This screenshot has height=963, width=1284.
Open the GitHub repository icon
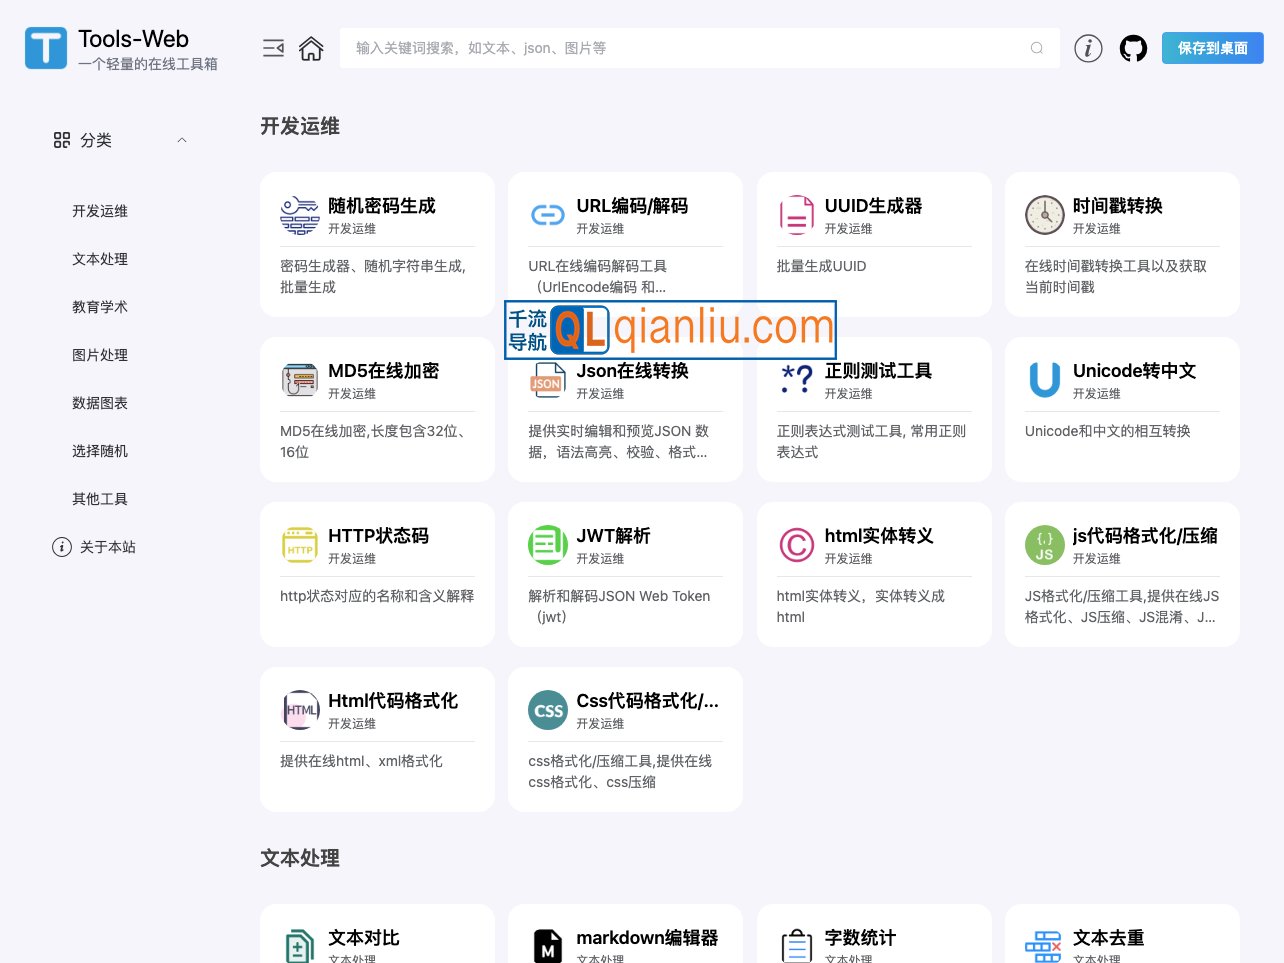(1133, 48)
